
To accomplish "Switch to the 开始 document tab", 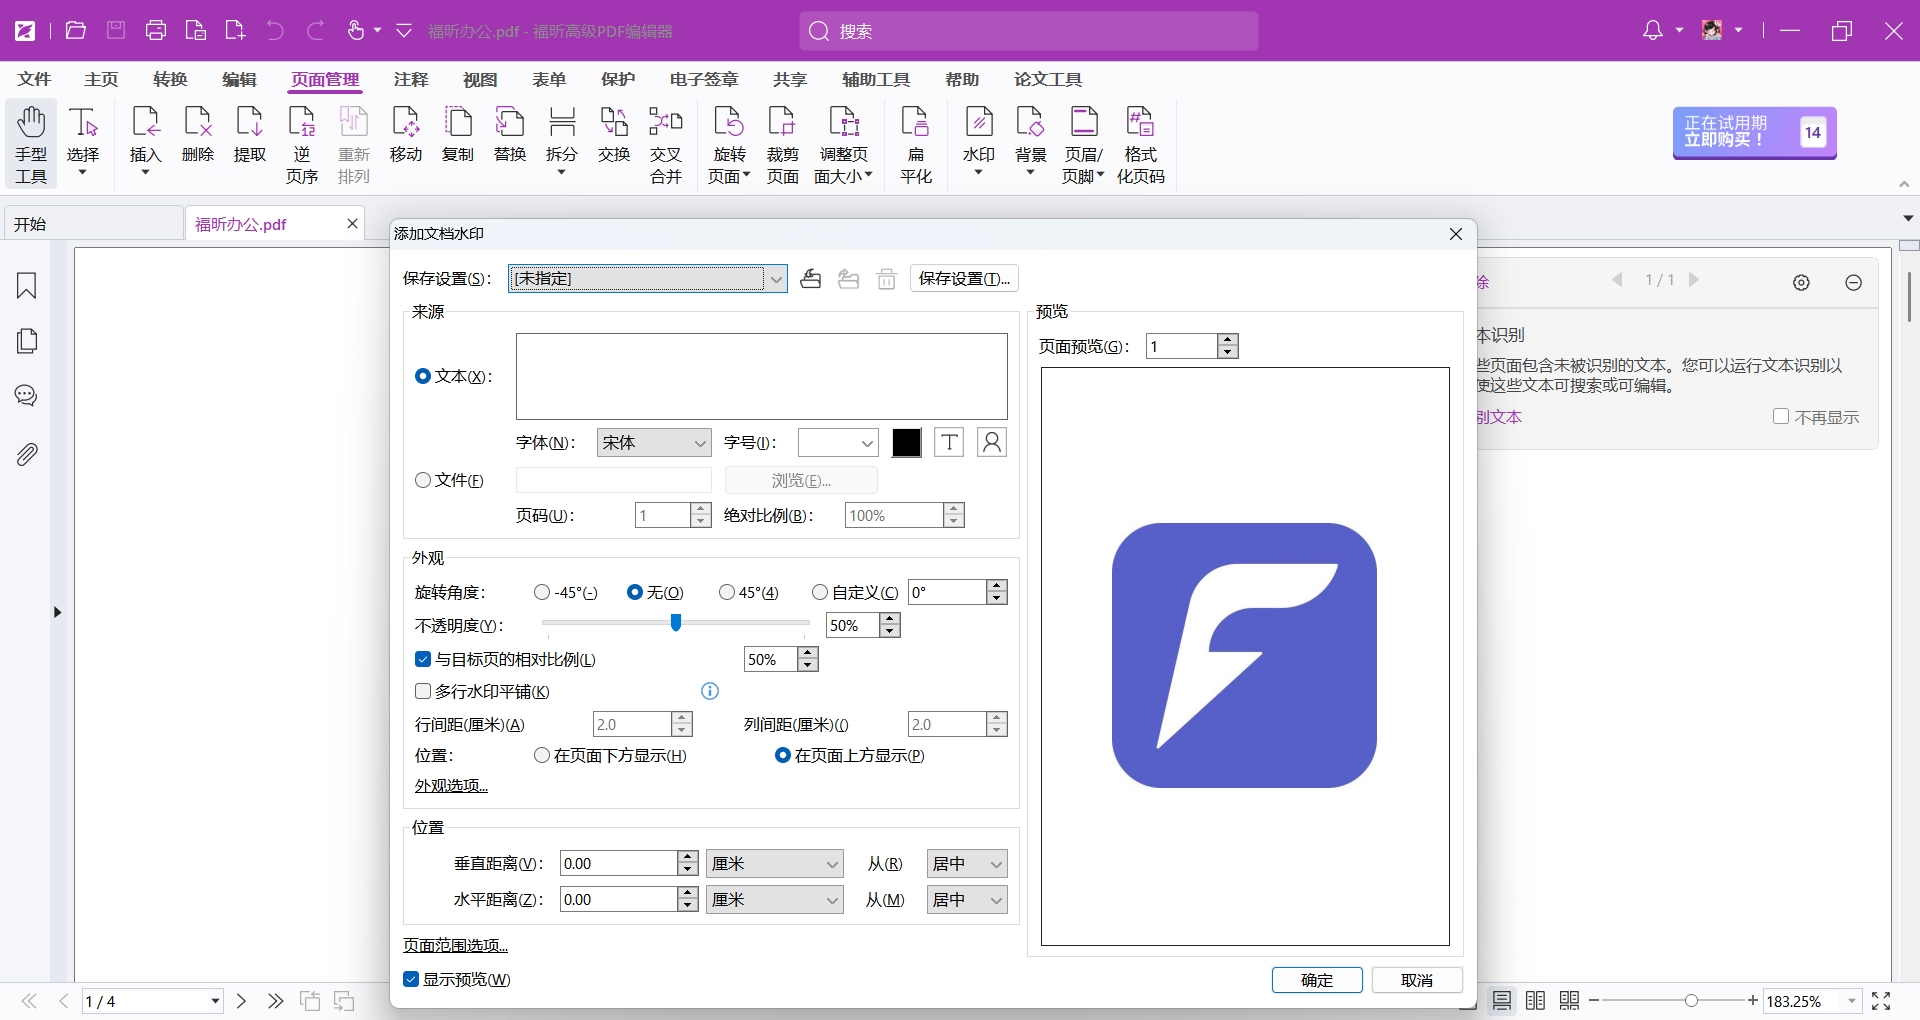I will tap(95, 224).
